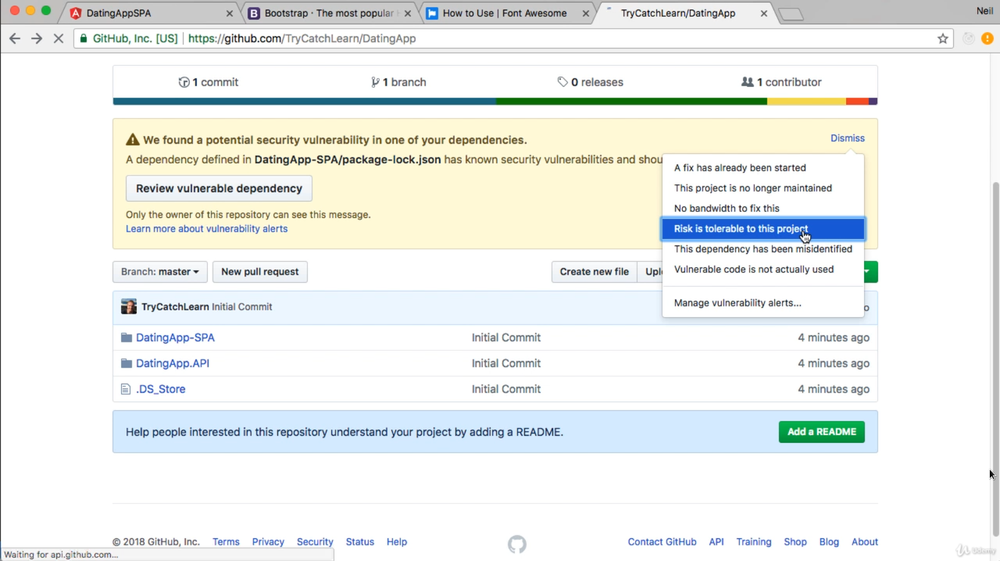Select 'This project is no longer maintained'
The width and height of the screenshot is (1000, 561).
tap(763, 188)
